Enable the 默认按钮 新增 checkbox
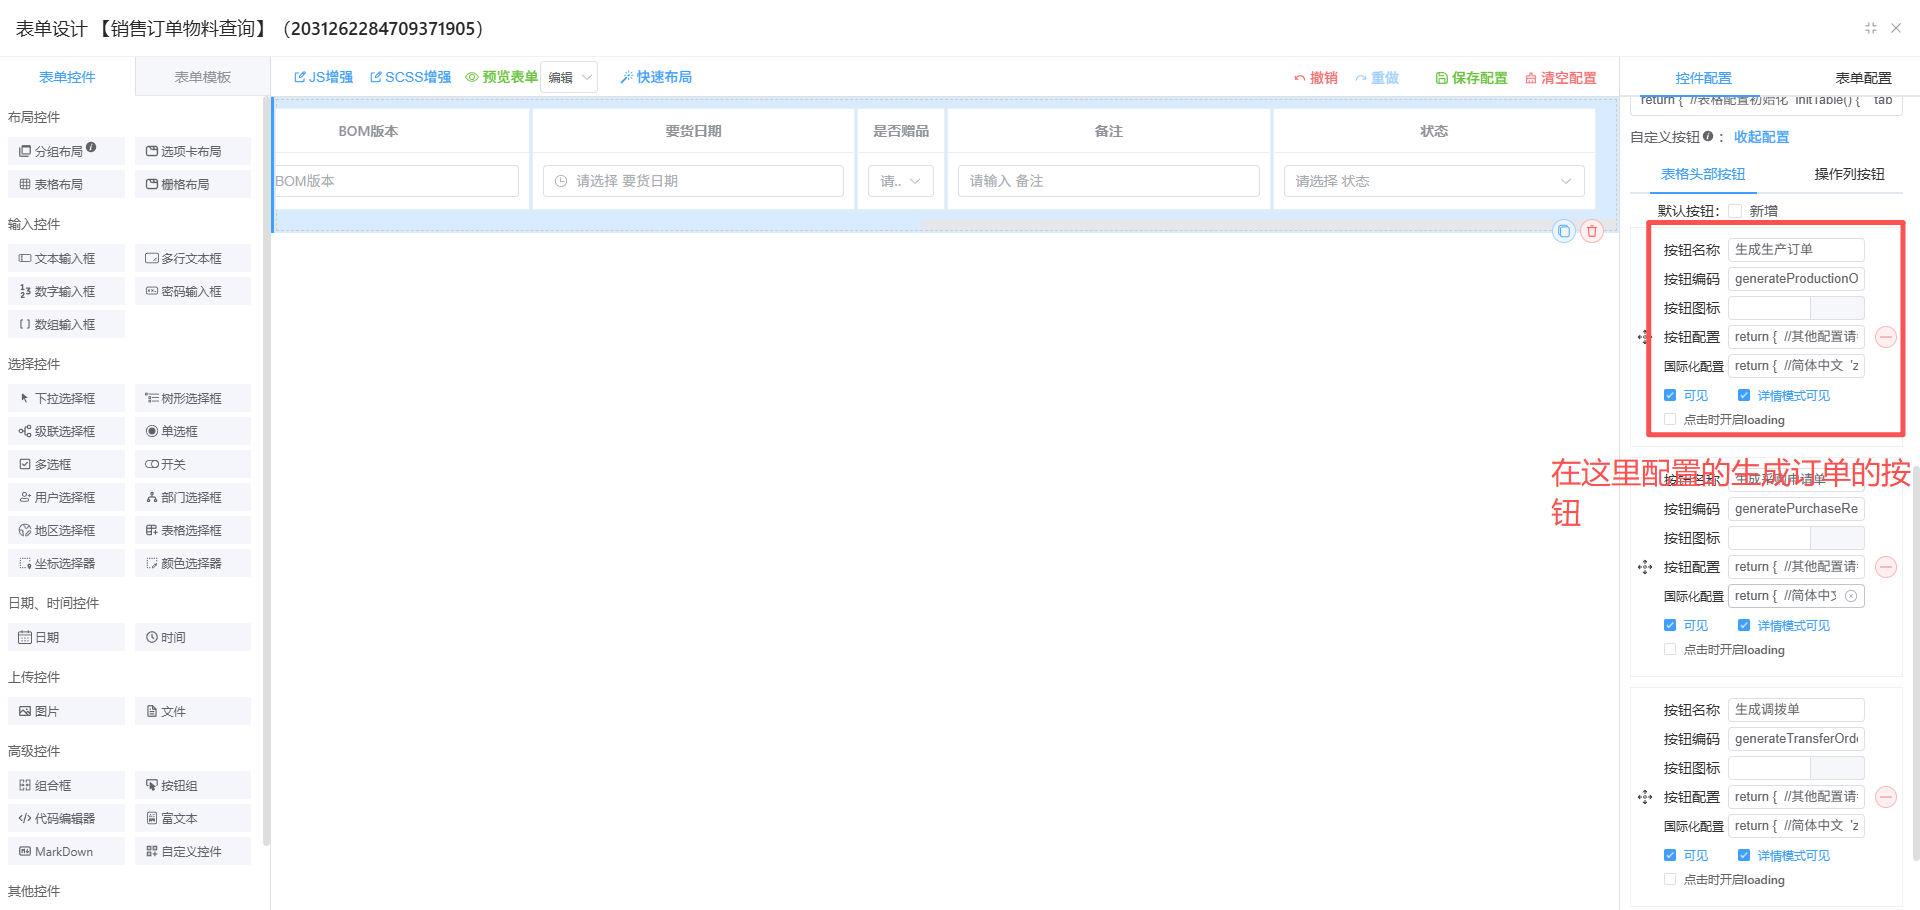Viewport: 1920px width, 910px height. tap(1735, 211)
